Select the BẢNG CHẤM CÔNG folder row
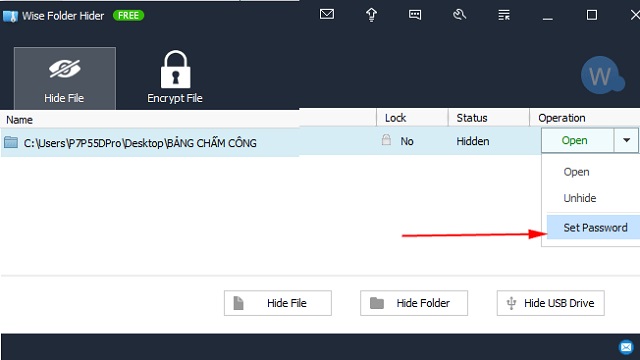 pyautogui.click(x=270, y=142)
